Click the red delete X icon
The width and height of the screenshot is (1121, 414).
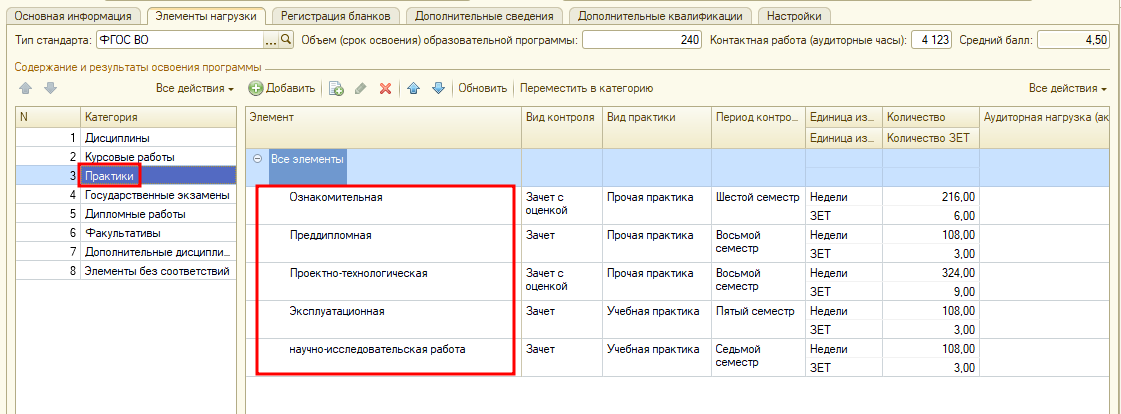coord(385,88)
